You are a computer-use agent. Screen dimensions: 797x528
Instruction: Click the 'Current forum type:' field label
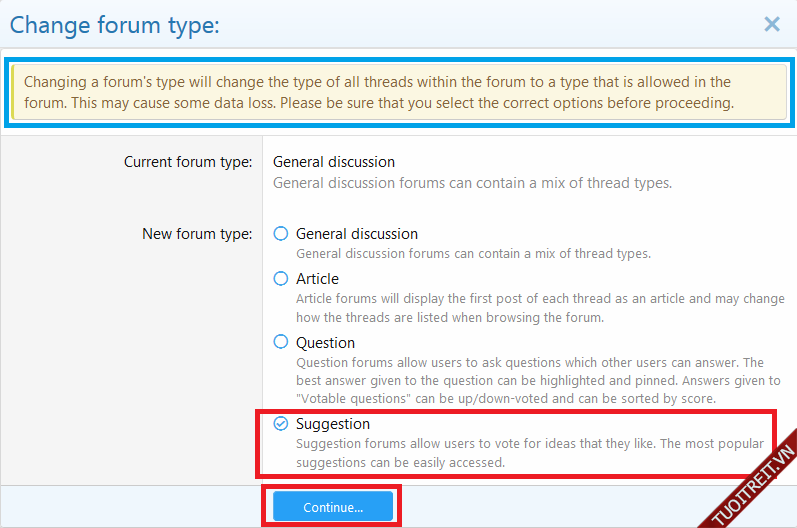(x=188, y=162)
